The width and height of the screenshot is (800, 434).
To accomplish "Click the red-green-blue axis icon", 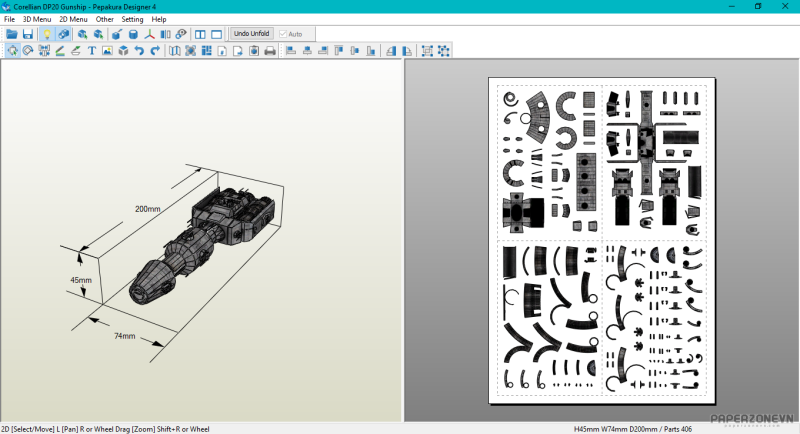I will pyautogui.click(x=150, y=34).
